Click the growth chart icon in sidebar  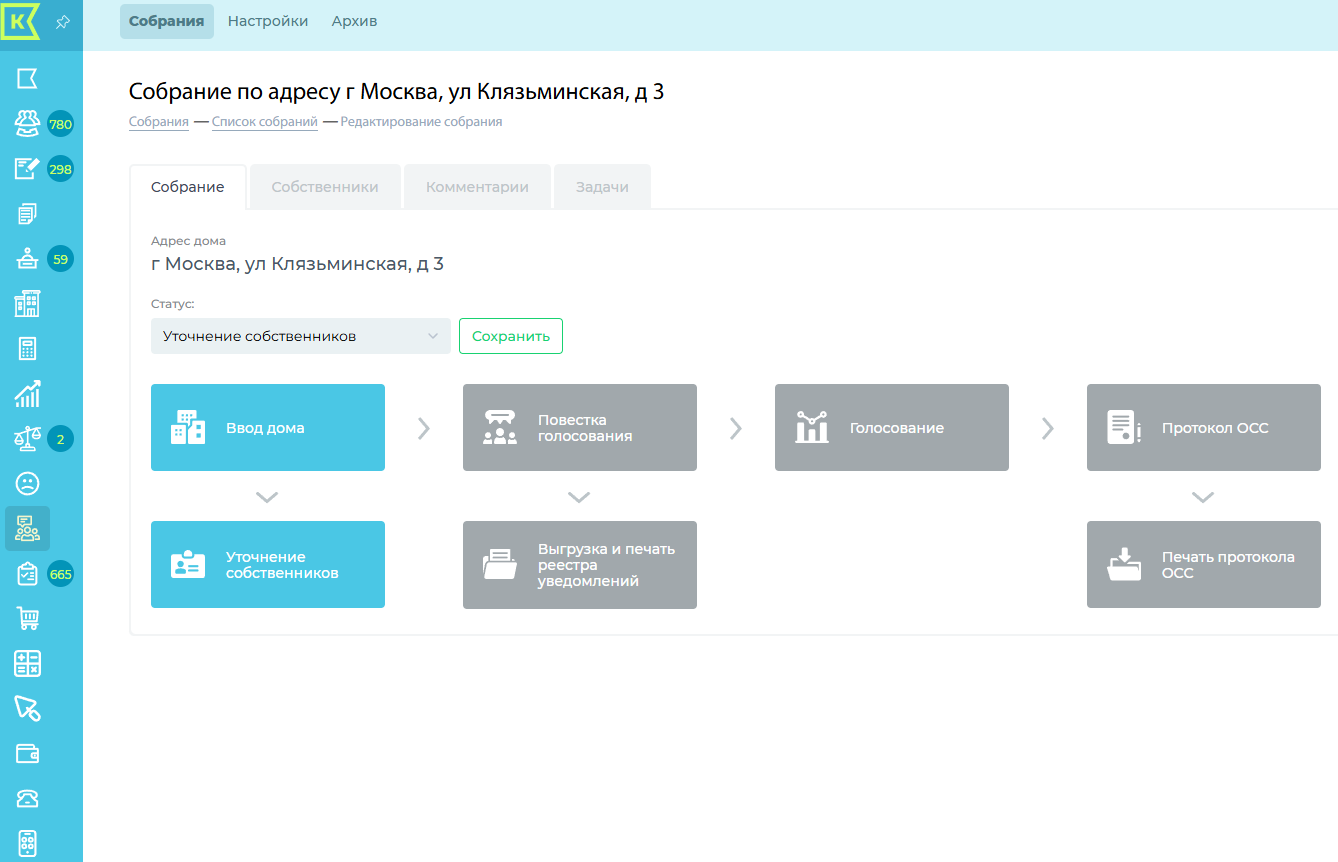coord(27,394)
